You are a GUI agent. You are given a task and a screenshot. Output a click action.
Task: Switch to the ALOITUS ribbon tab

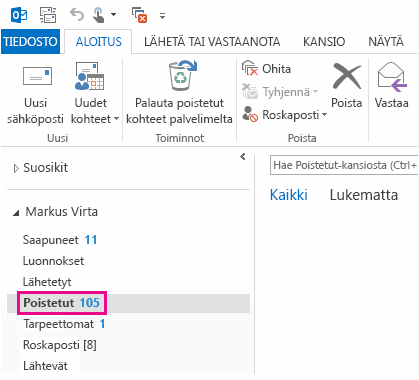99,42
